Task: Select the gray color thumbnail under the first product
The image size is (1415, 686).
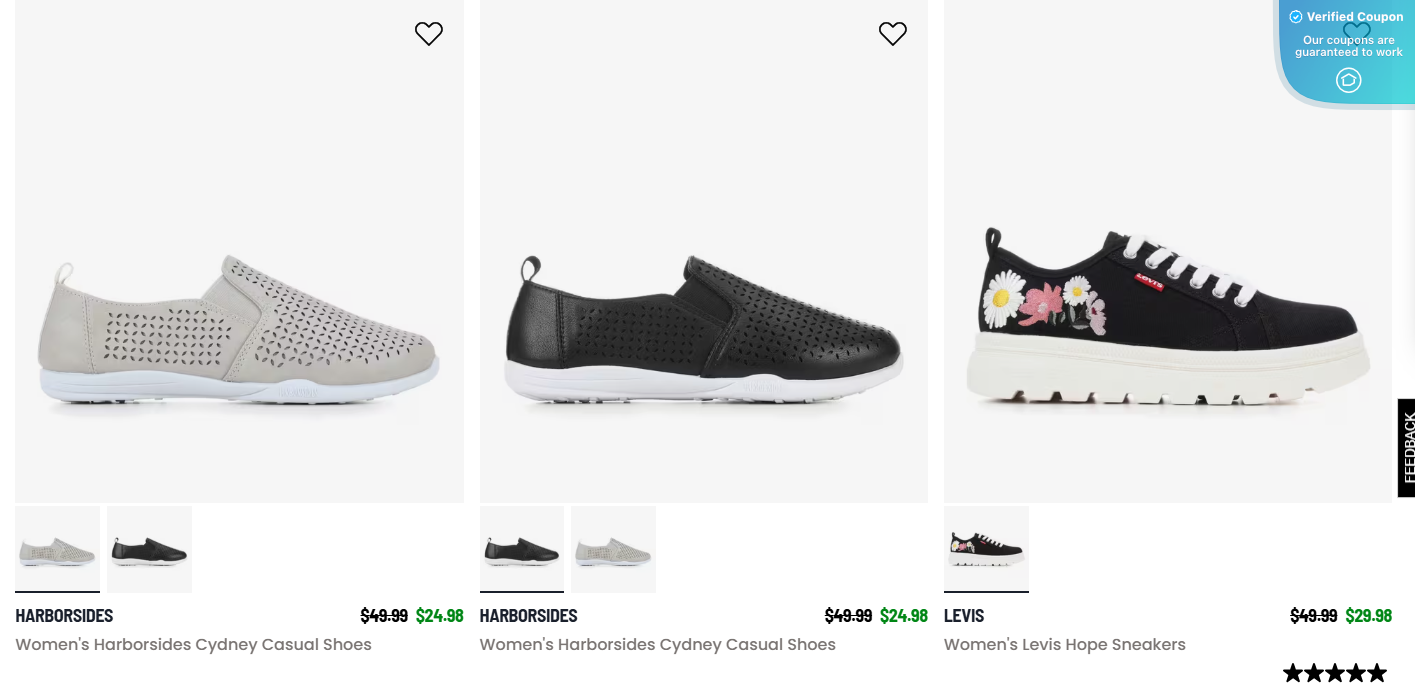Action: point(58,549)
